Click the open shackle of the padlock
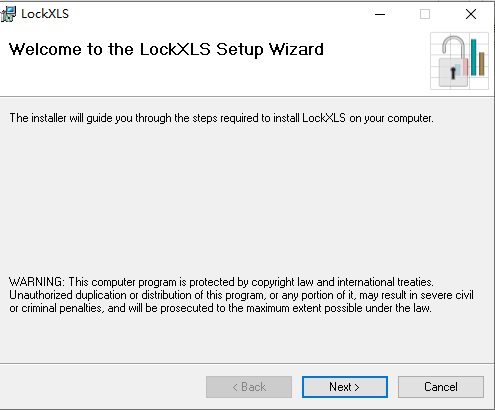This screenshot has width=495, height=410. pos(453,47)
